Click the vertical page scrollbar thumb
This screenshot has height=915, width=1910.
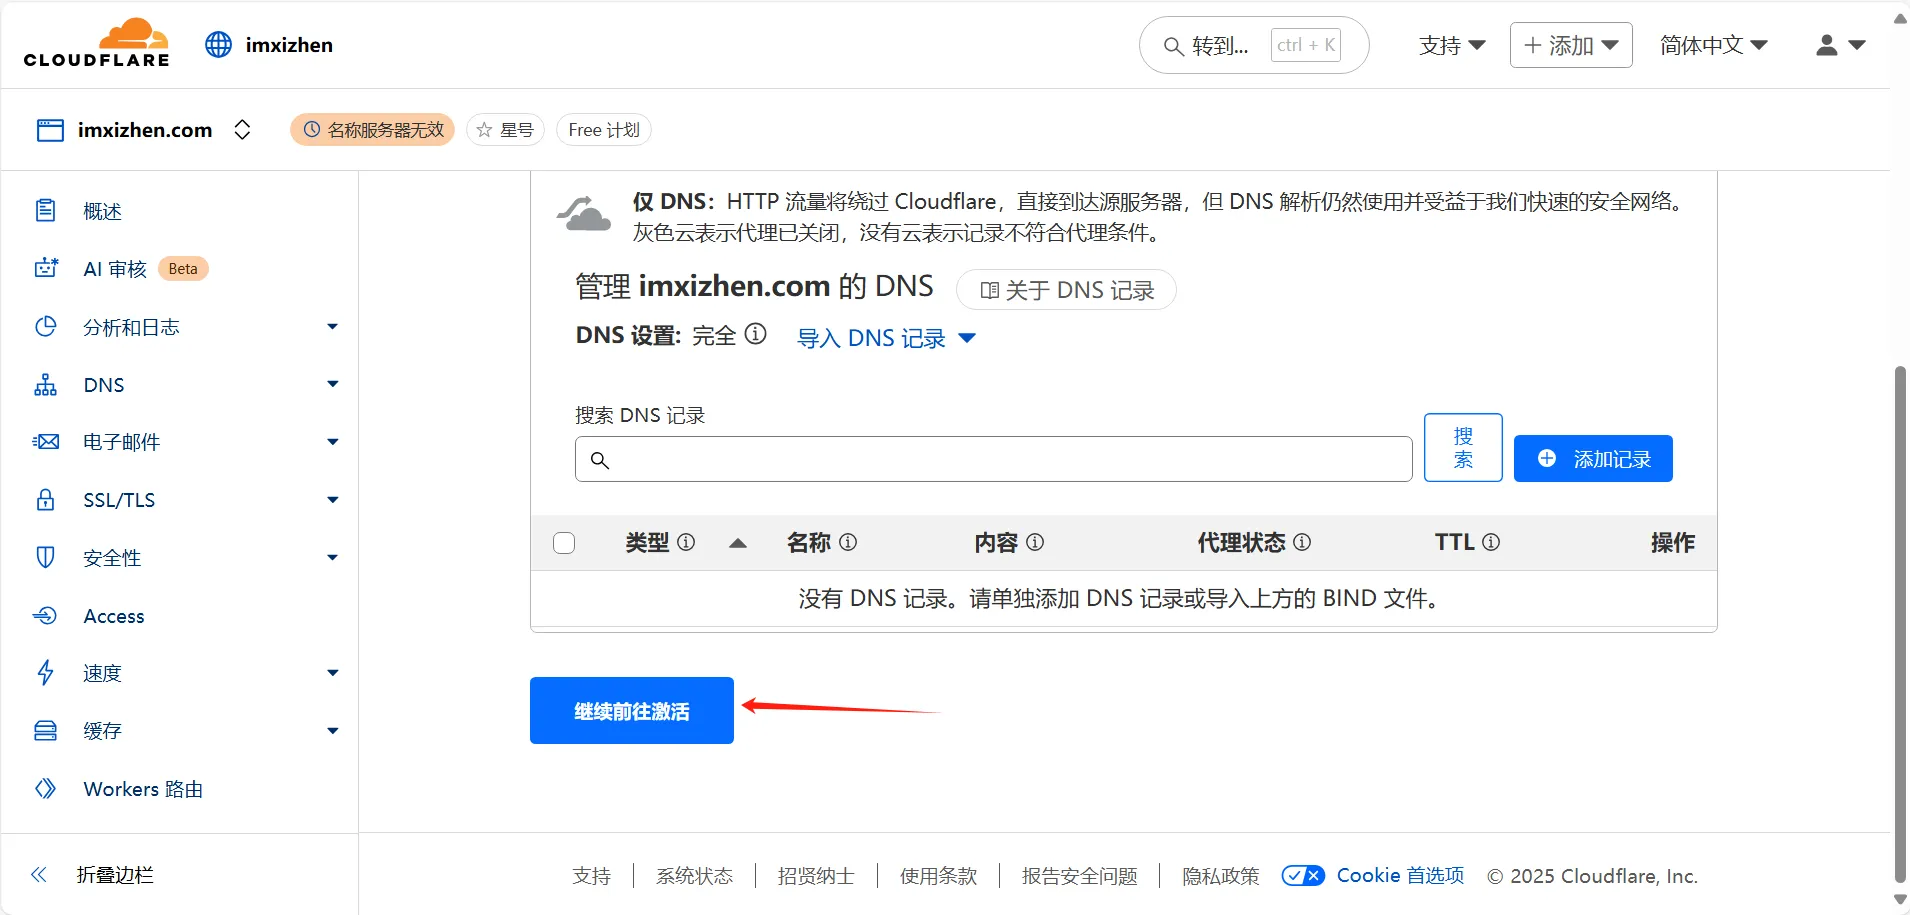point(1900,625)
